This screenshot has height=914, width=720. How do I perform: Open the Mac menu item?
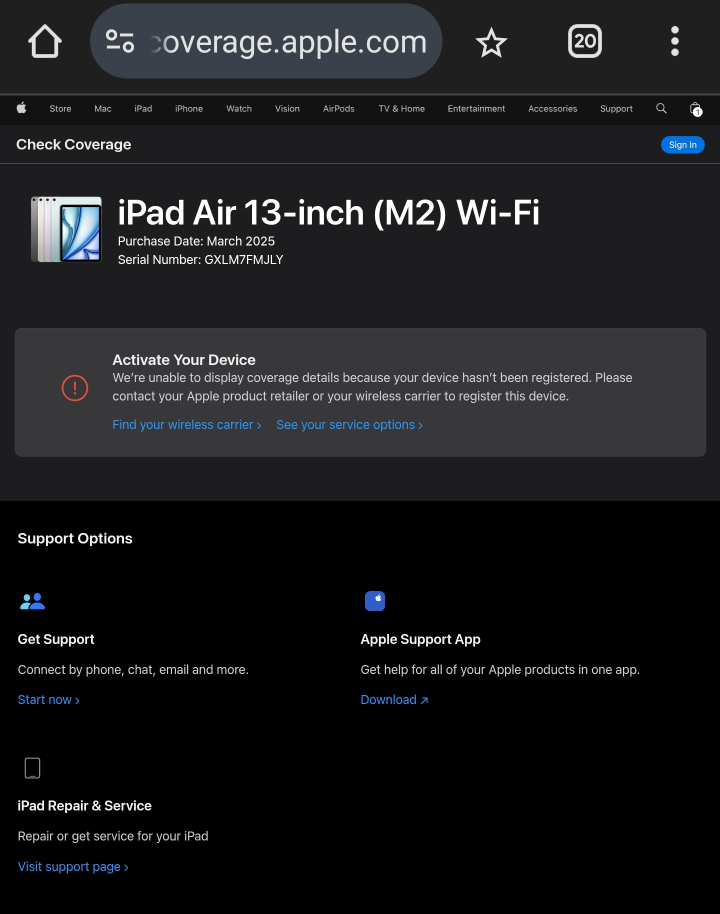[x=103, y=108]
